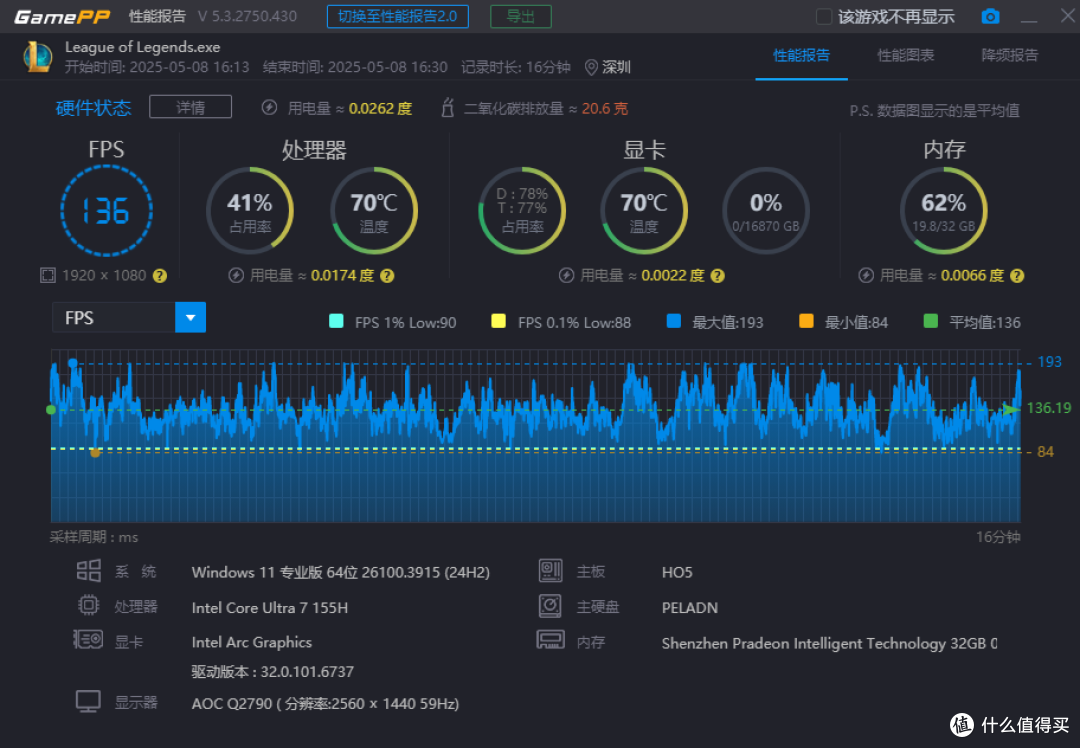Switch to the 性能图表 tab
Screen dimensions: 1080x748
(905, 55)
